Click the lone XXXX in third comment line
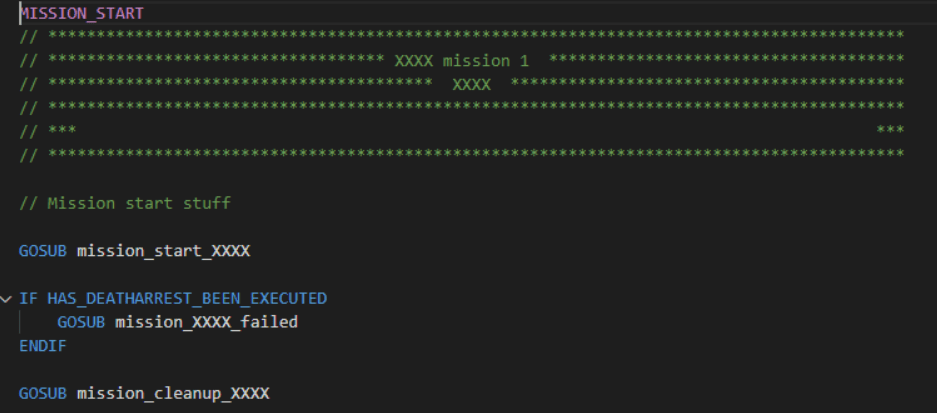This screenshot has height=413, width=937. [x=471, y=85]
